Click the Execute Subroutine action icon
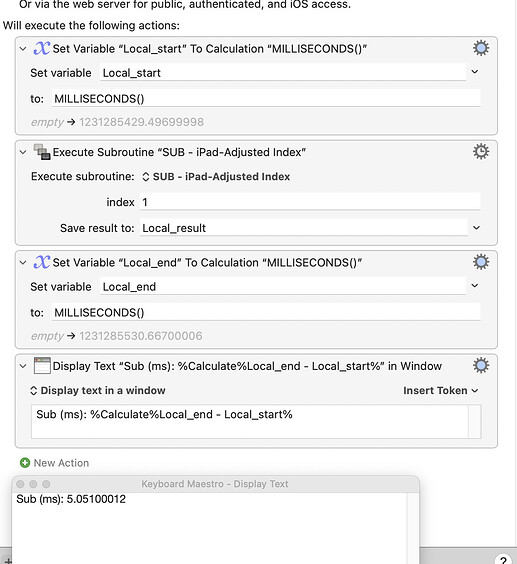 pos(42,152)
